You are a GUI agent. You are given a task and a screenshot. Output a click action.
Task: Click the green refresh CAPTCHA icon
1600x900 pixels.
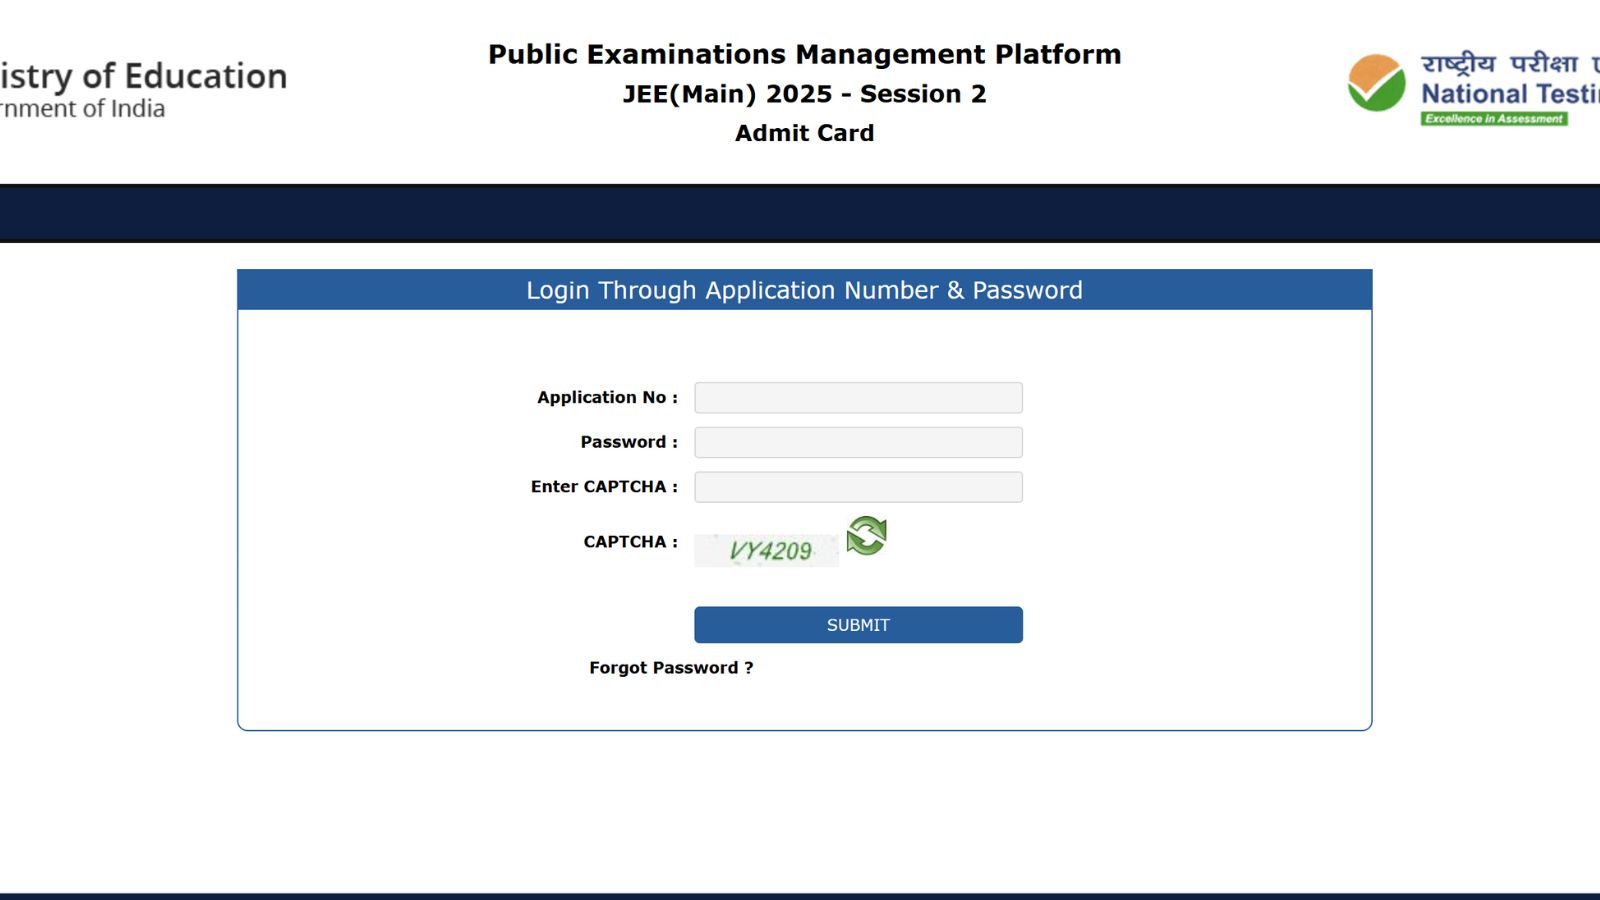(866, 536)
